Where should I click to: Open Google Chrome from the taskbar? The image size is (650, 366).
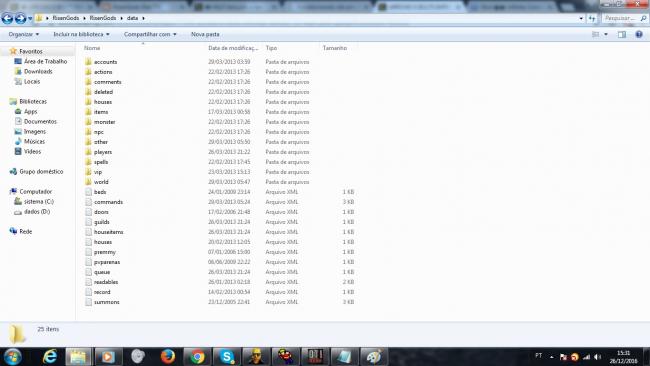pyautogui.click(x=197, y=356)
